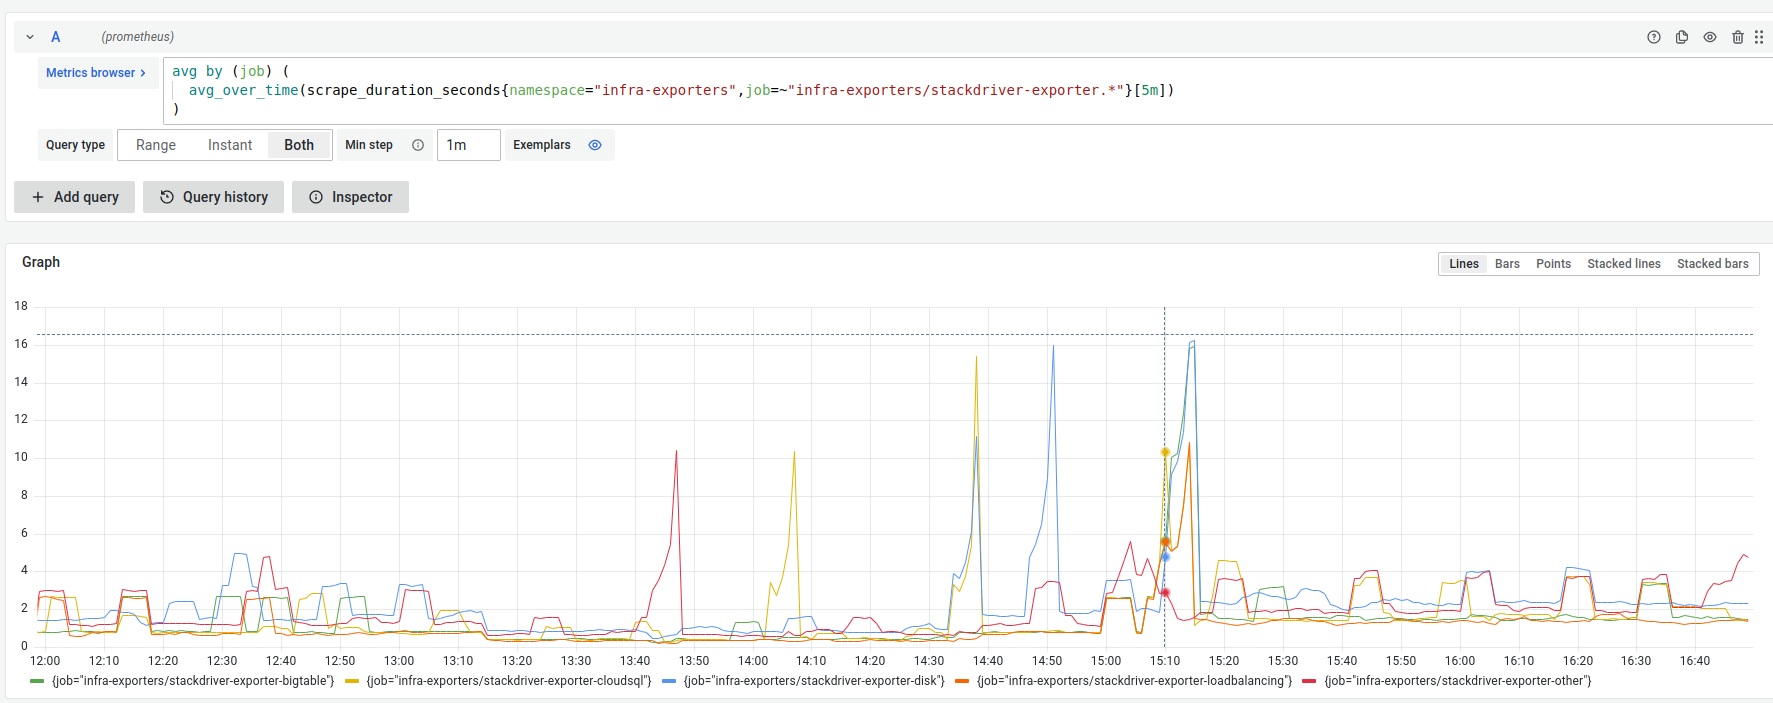This screenshot has width=1773, height=703.
Task: Click the red hover point on graph
Action: point(1165,592)
